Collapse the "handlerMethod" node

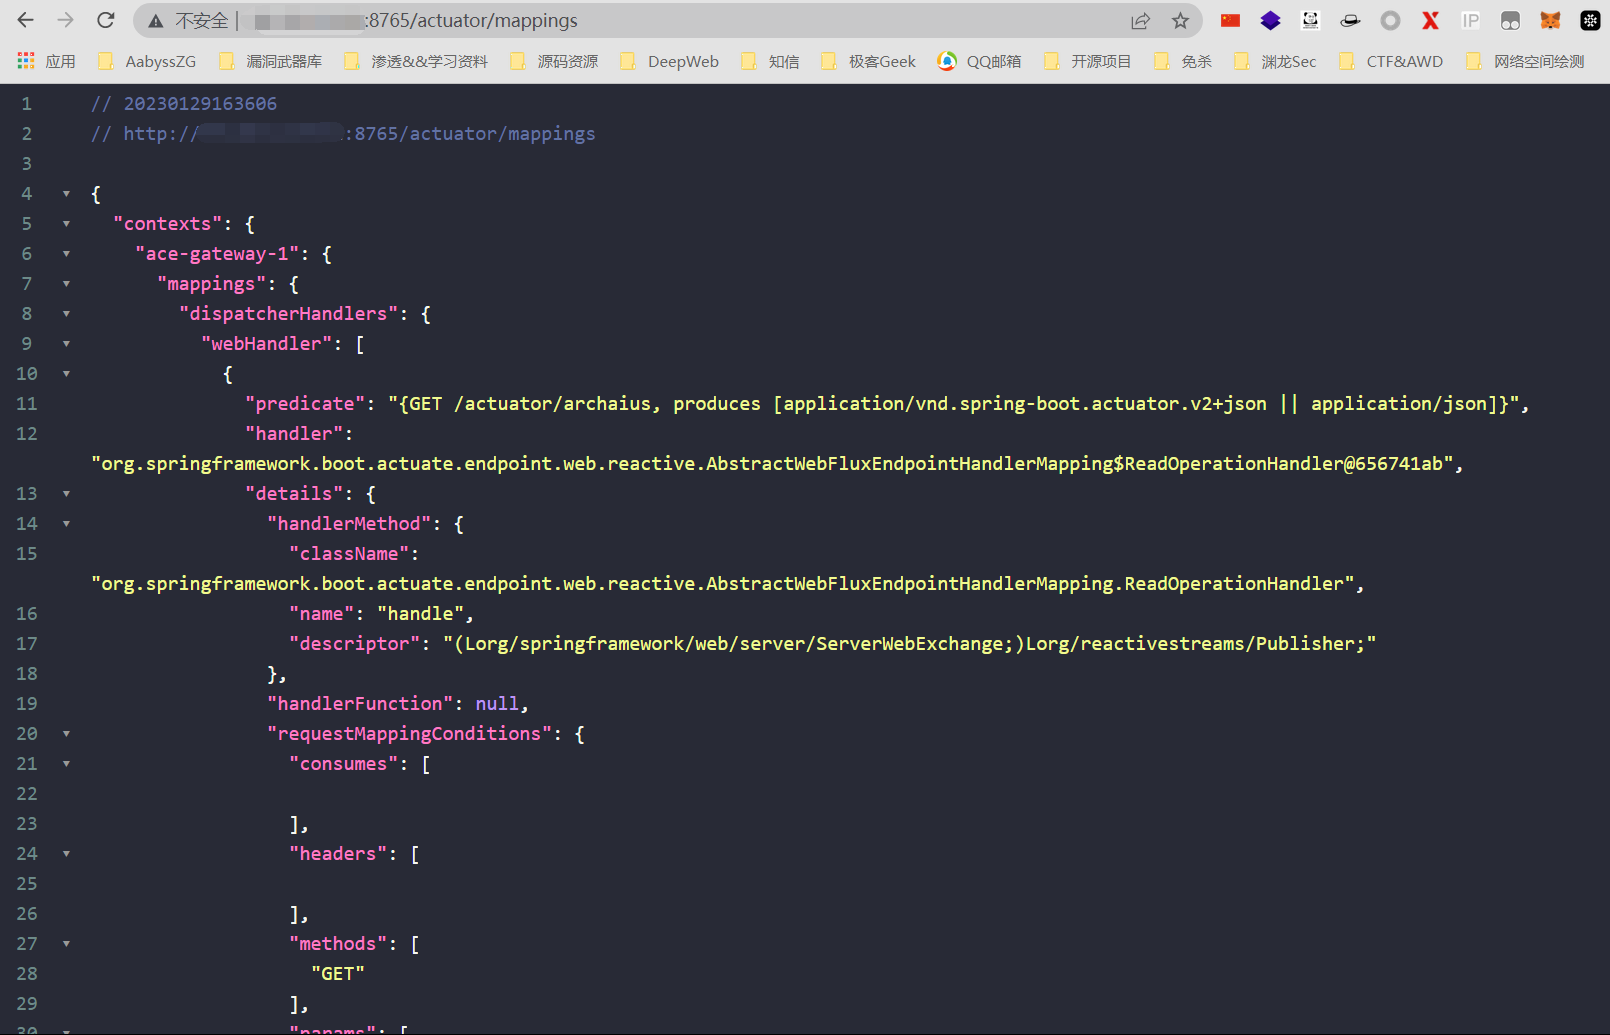(66, 524)
